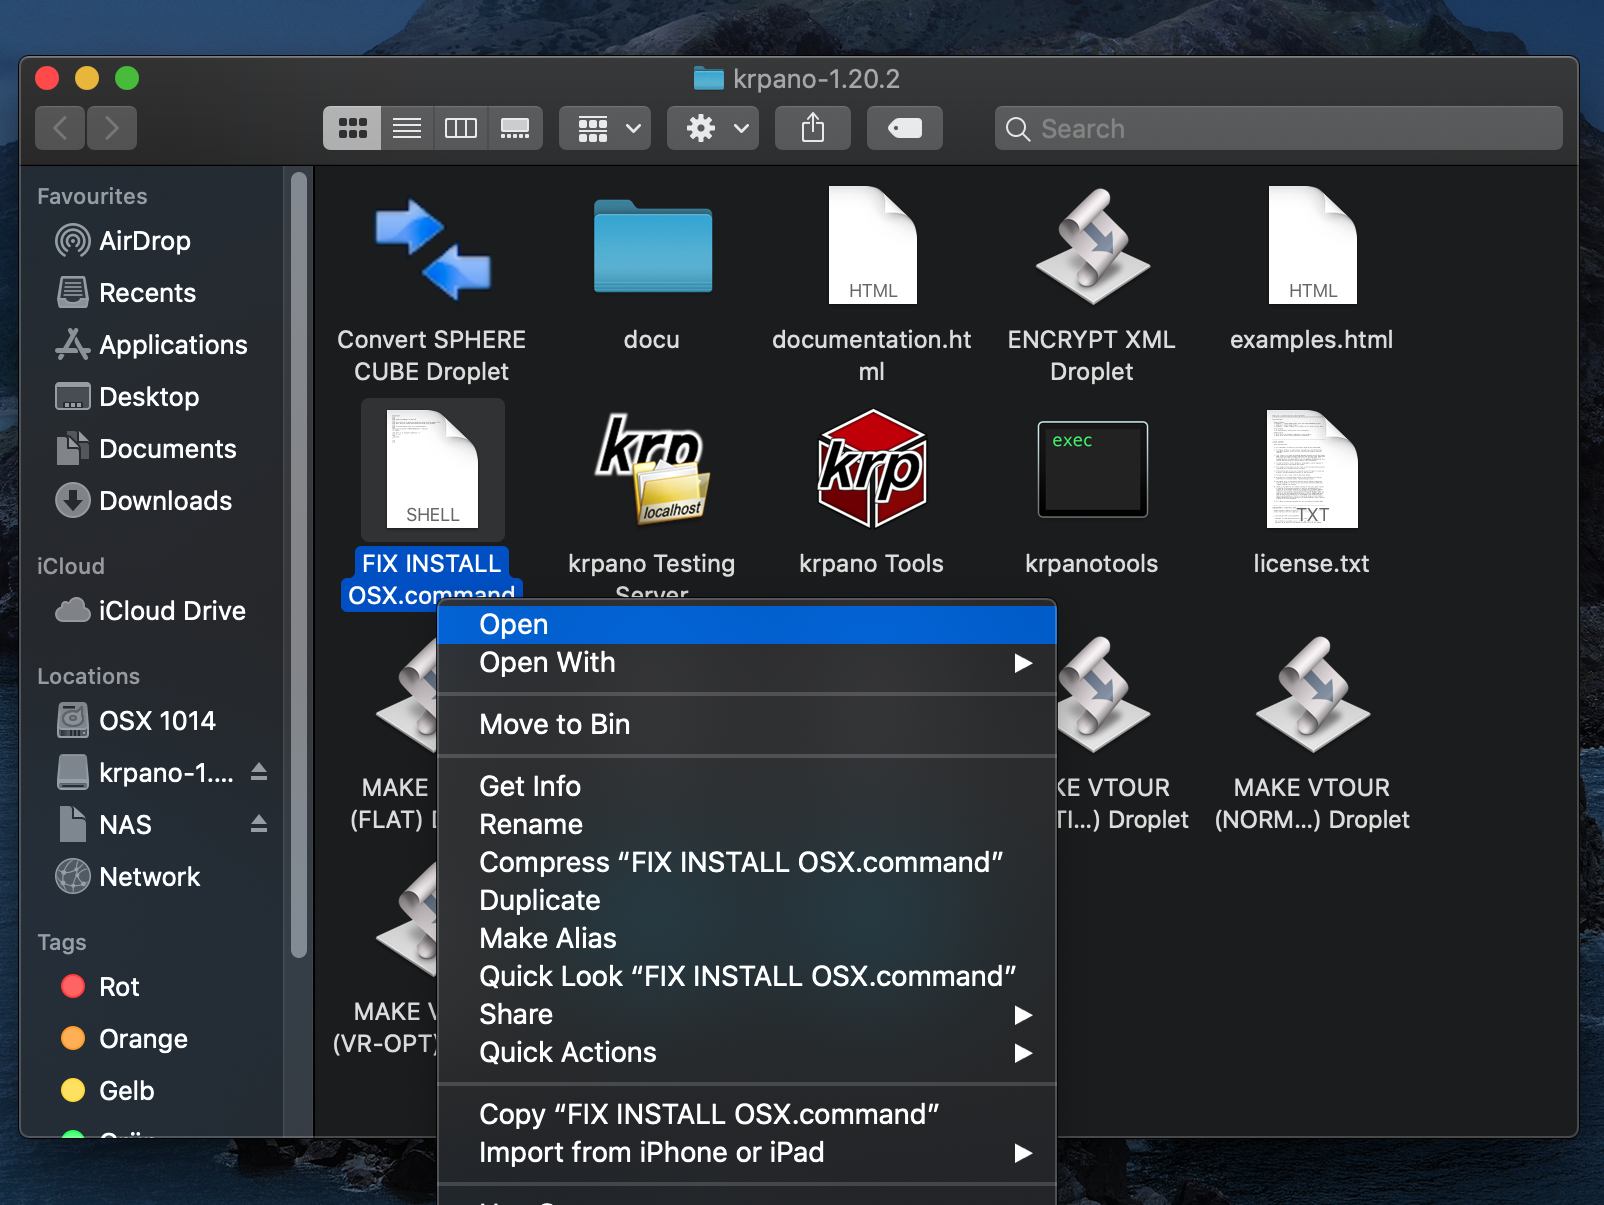
Task: Click the ENCRYPT XML Droplet icon
Action: pyautogui.click(x=1091, y=248)
